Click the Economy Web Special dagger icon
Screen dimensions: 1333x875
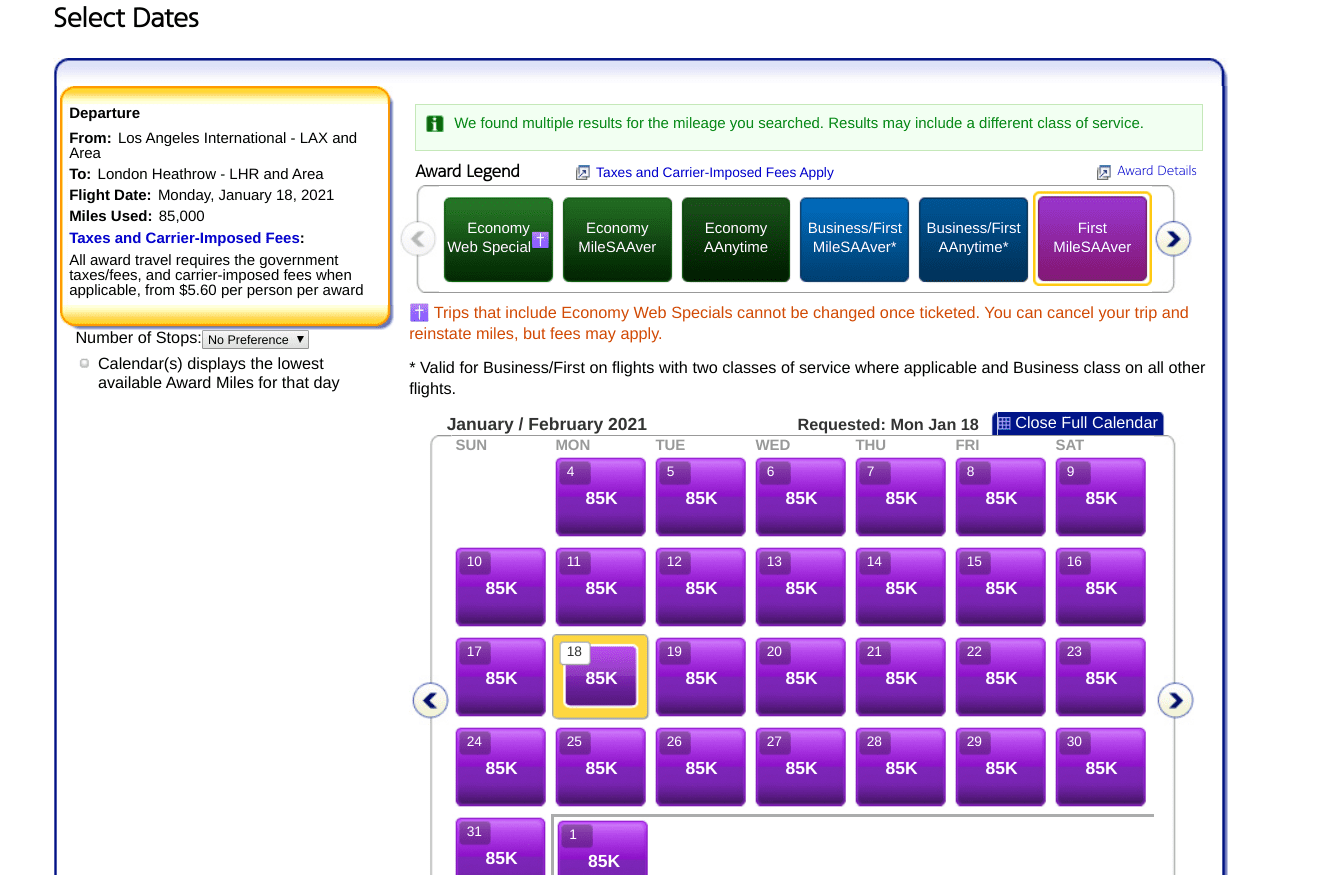coord(540,240)
